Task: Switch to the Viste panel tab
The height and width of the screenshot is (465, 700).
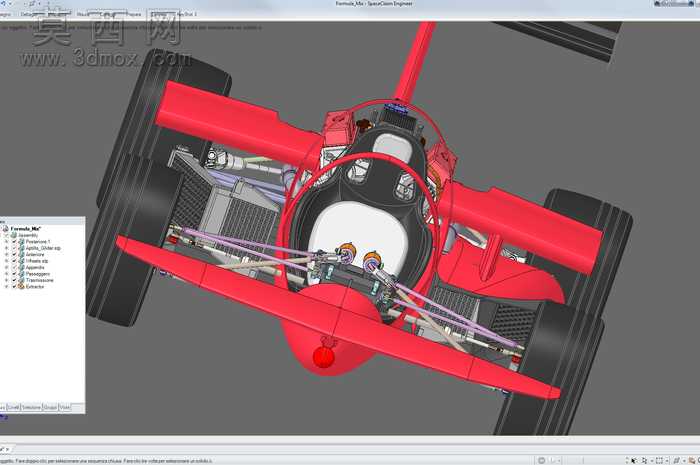Action: coord(65,407)
